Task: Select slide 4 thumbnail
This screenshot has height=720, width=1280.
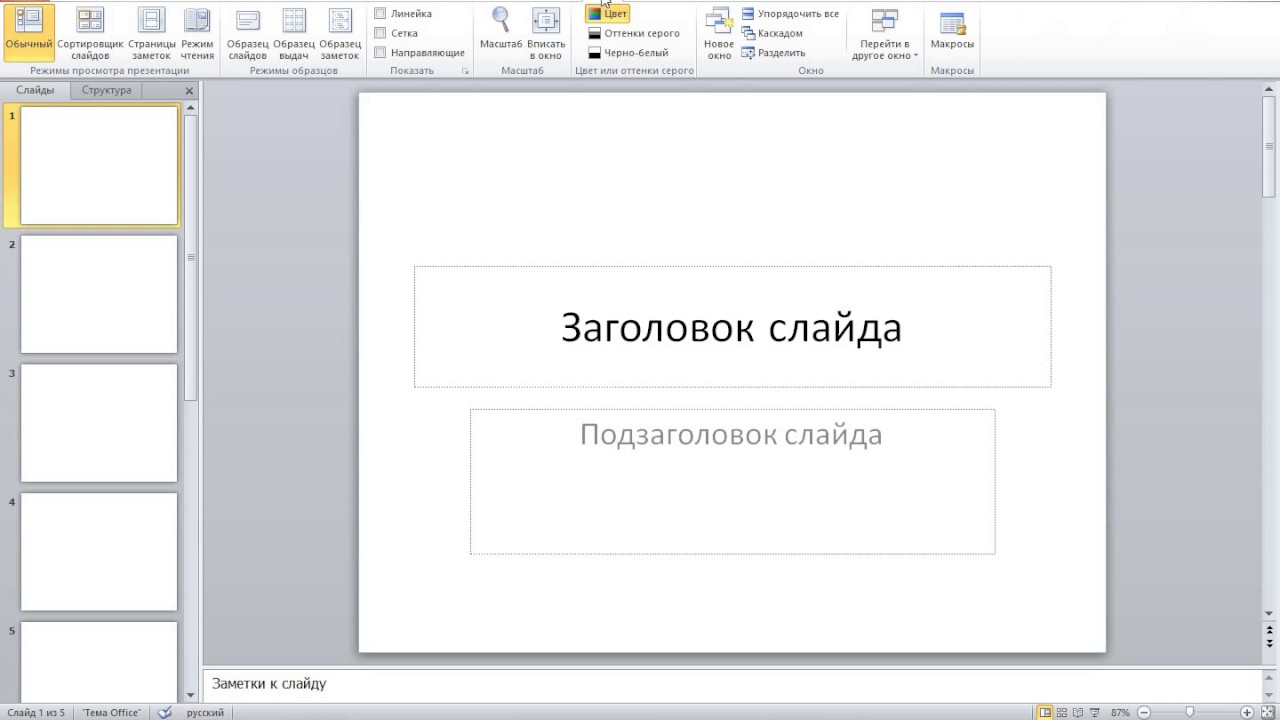Action: pyautogui.click(x=99, y=552)
